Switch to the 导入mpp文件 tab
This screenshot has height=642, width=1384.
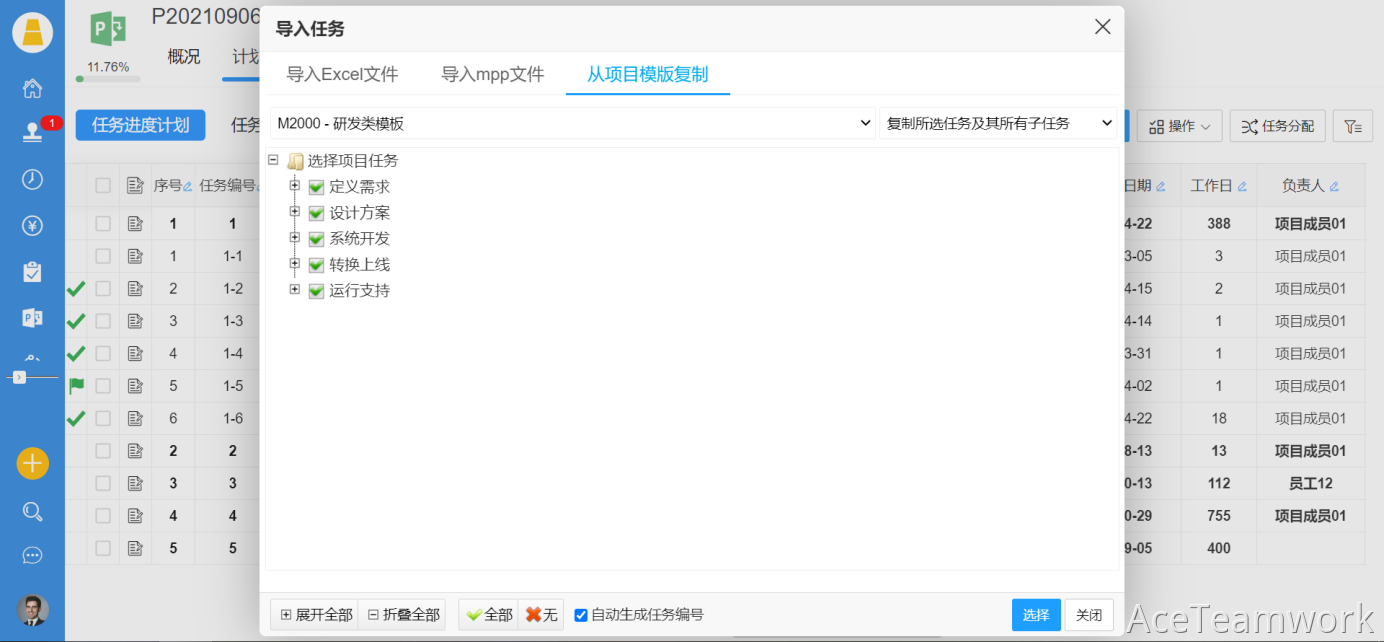pyautogui.click(x=493, y=74)
